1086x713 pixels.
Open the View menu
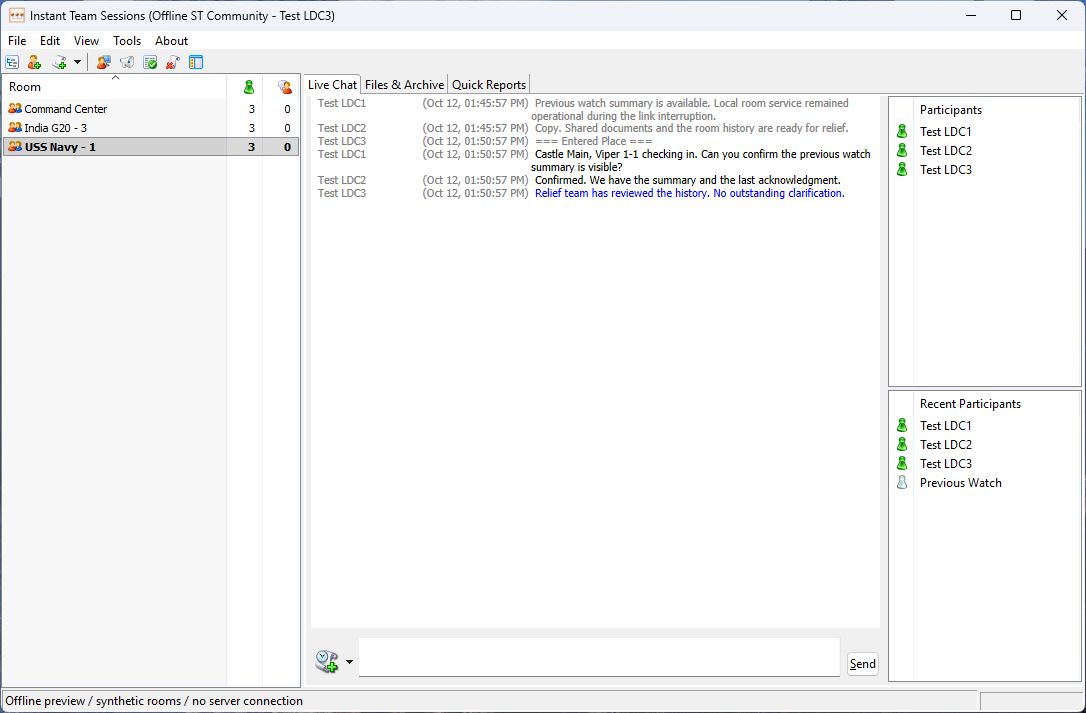coord(87,41)
